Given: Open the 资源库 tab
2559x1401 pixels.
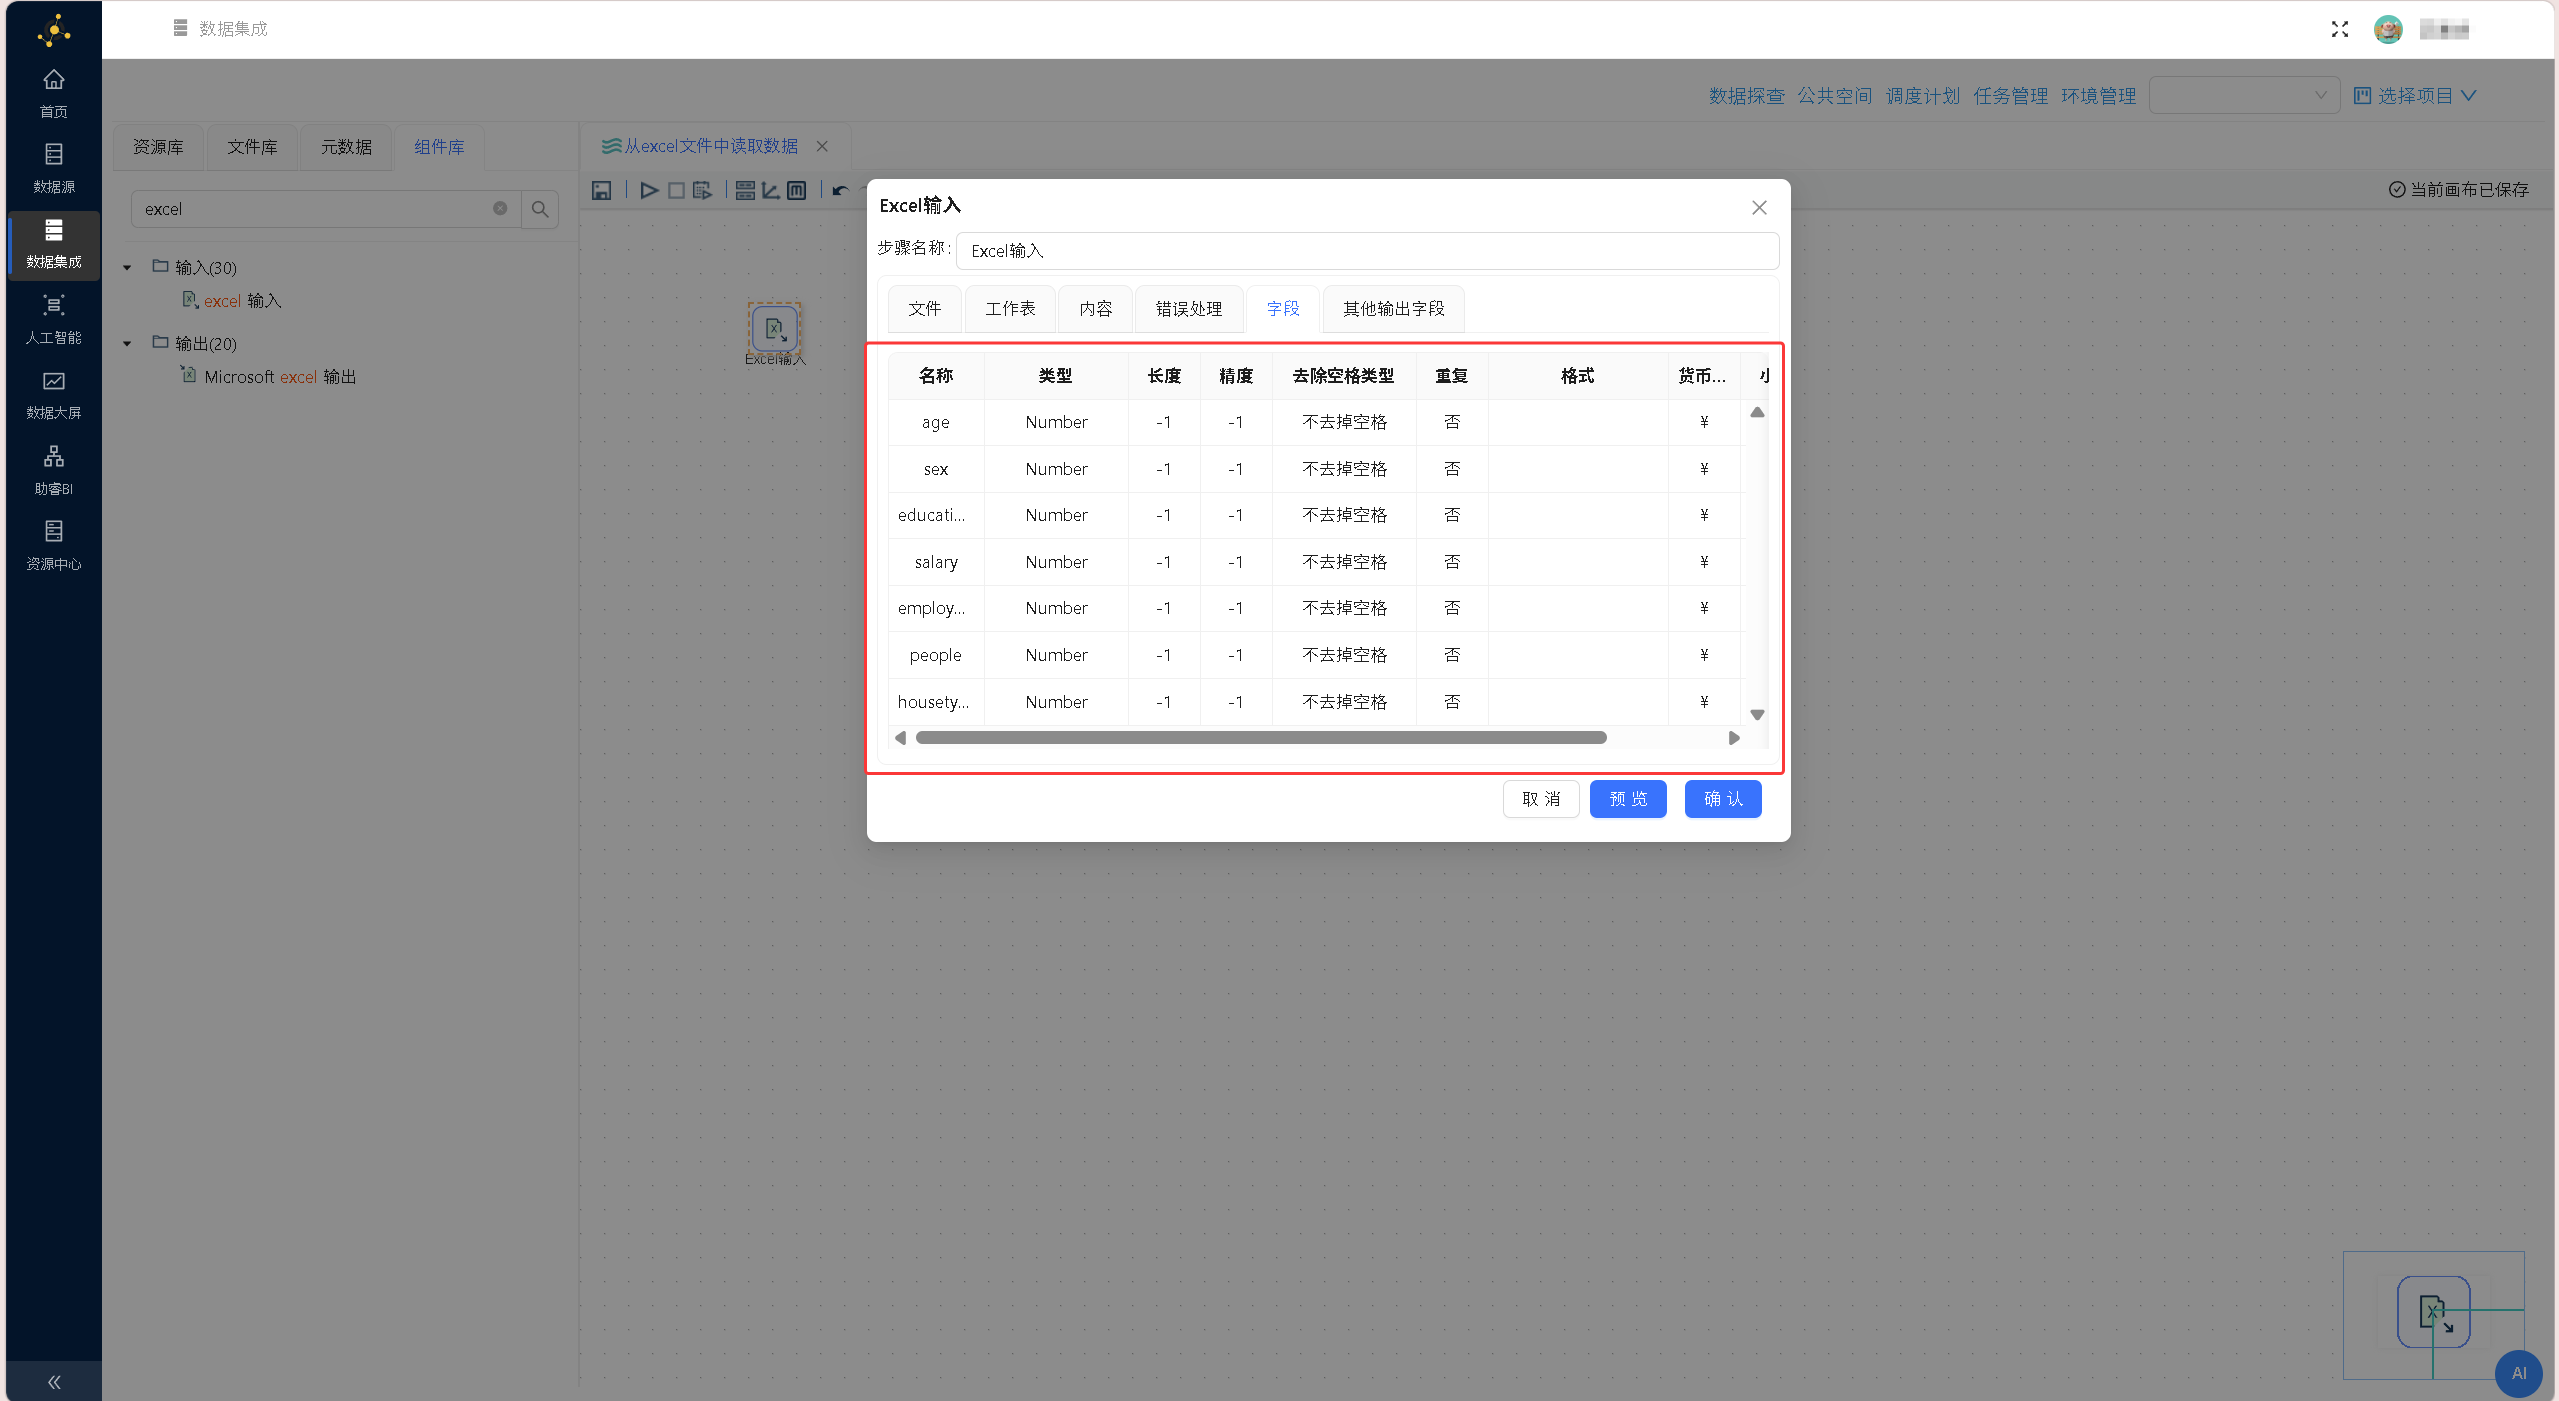Looking at the screenshot, I should pyautogui.click(x=159, y=147).
